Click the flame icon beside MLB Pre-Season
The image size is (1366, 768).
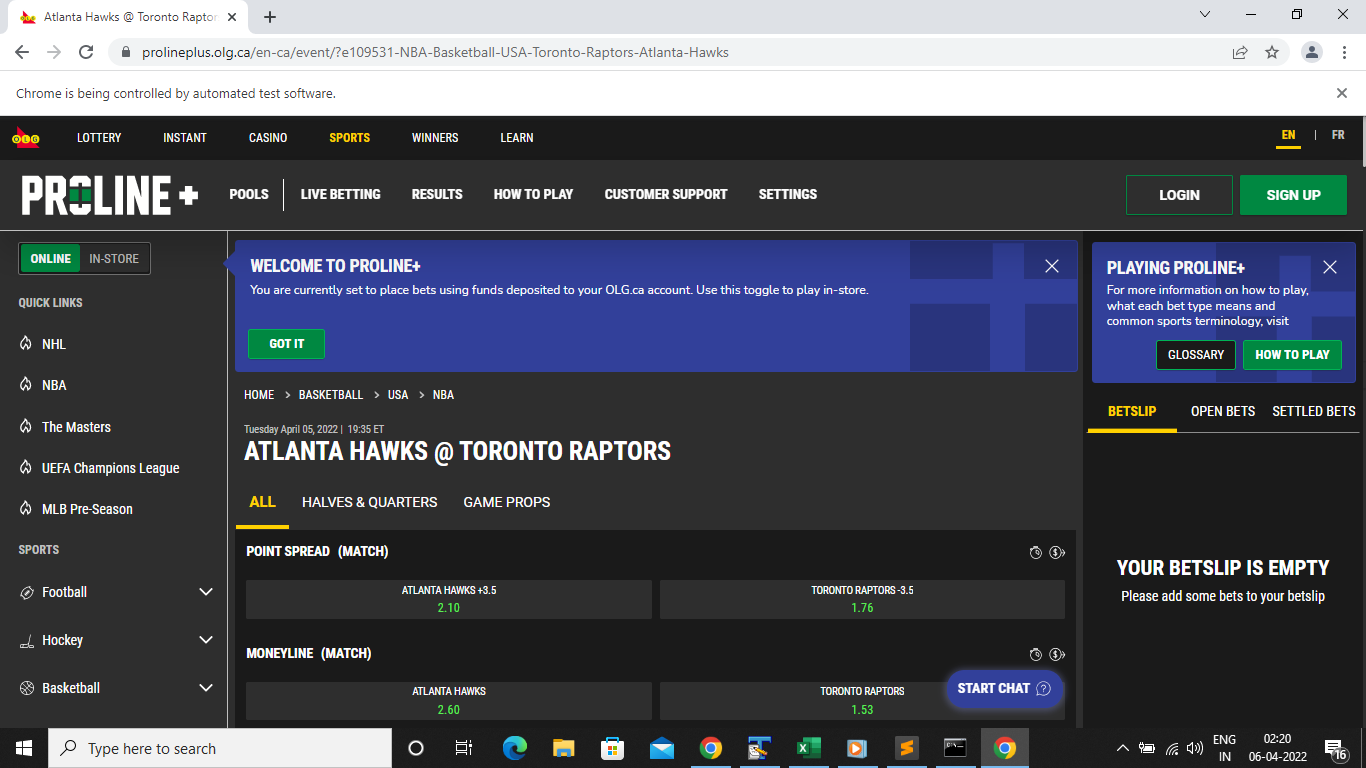26,509
